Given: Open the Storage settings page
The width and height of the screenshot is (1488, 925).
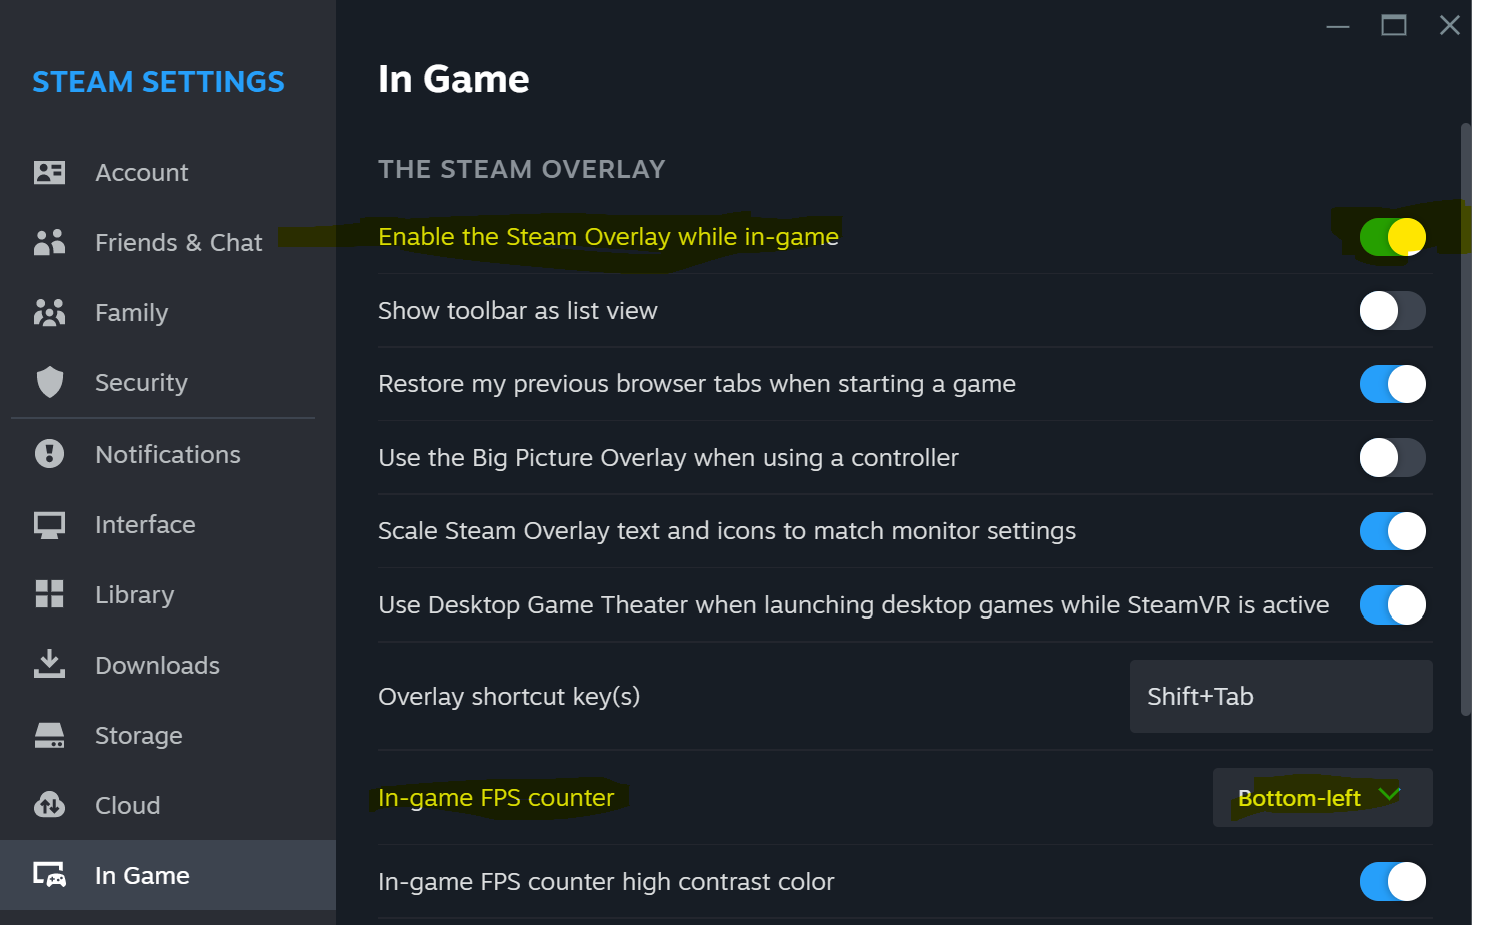Looking at the screenshot, I should point(138,736).
